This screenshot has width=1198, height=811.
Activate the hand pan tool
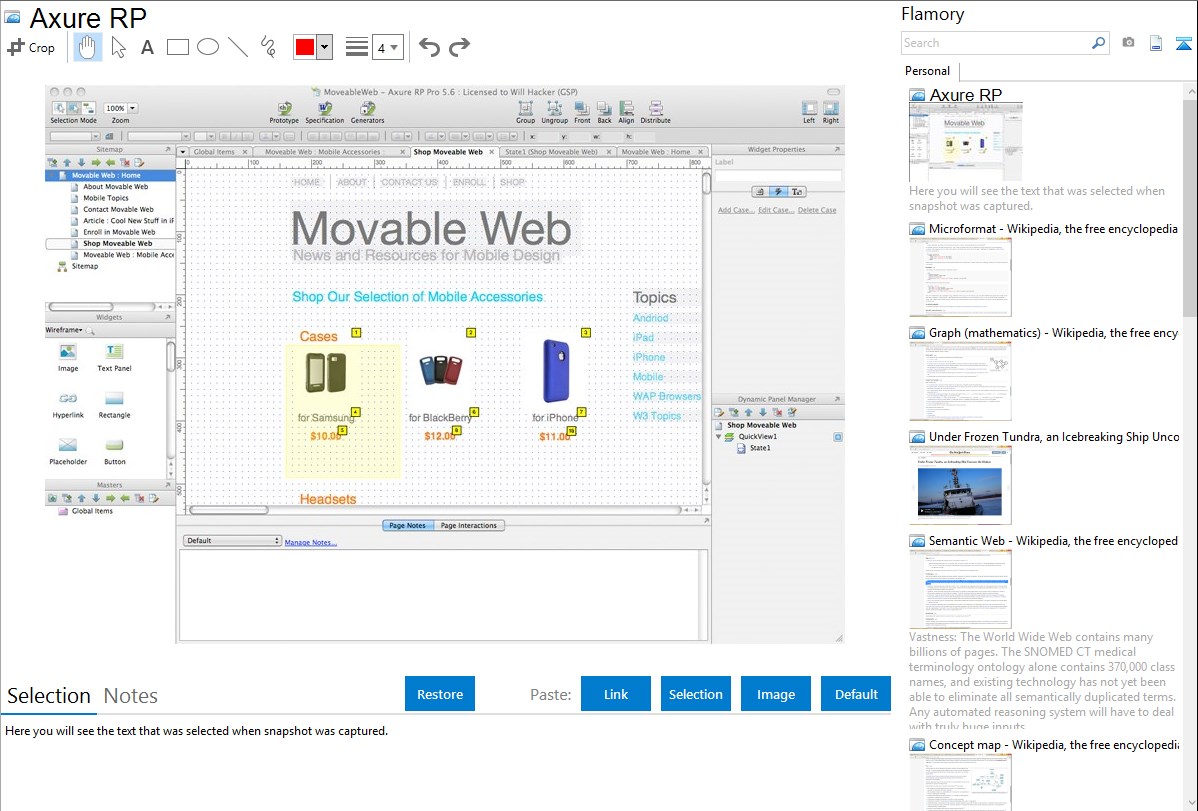click(x=87, y=47)
